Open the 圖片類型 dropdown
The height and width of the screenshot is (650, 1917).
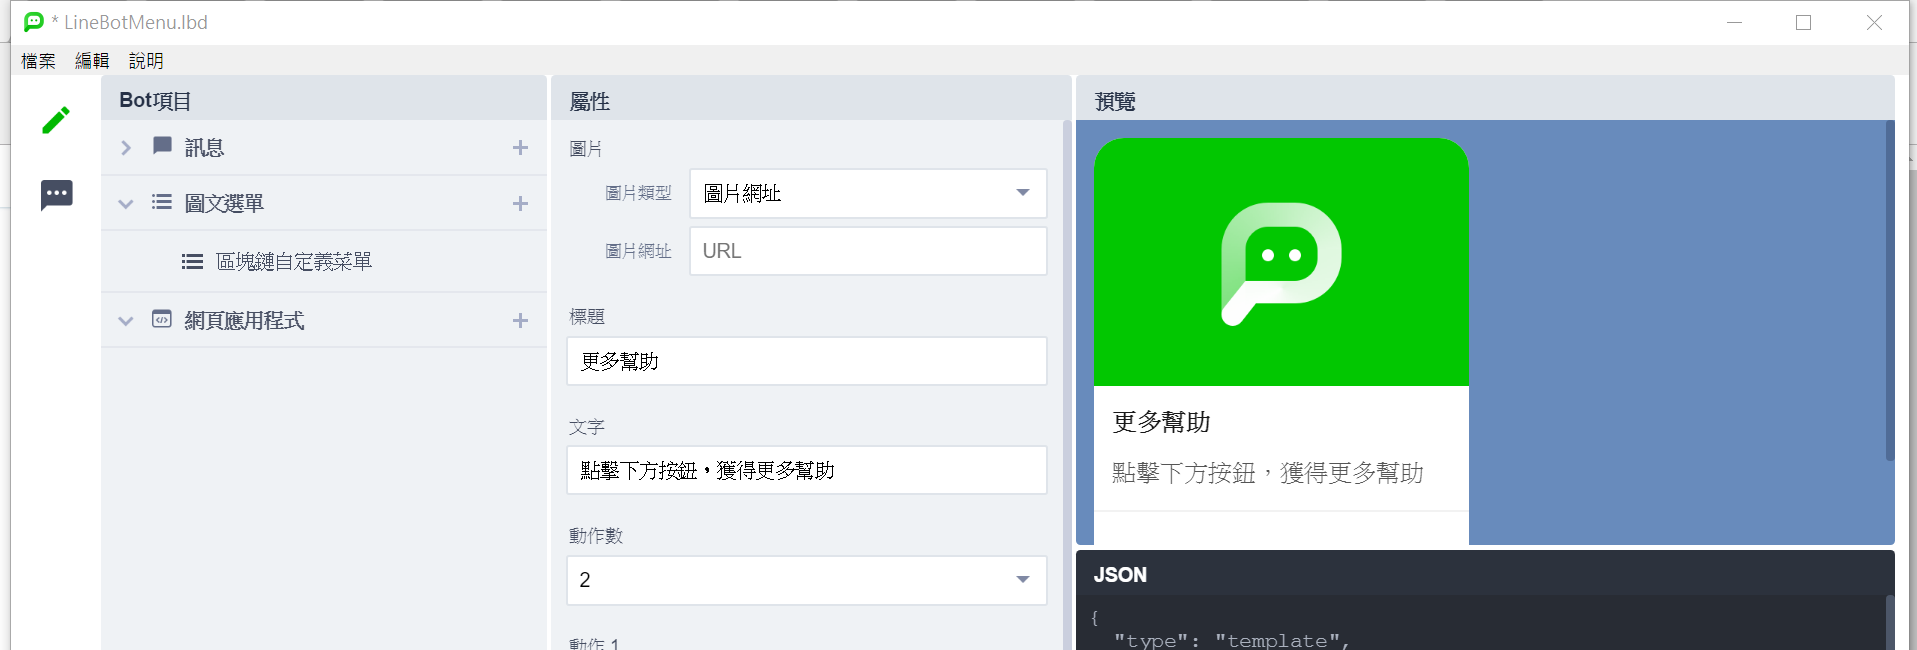[x=868, y=193]
